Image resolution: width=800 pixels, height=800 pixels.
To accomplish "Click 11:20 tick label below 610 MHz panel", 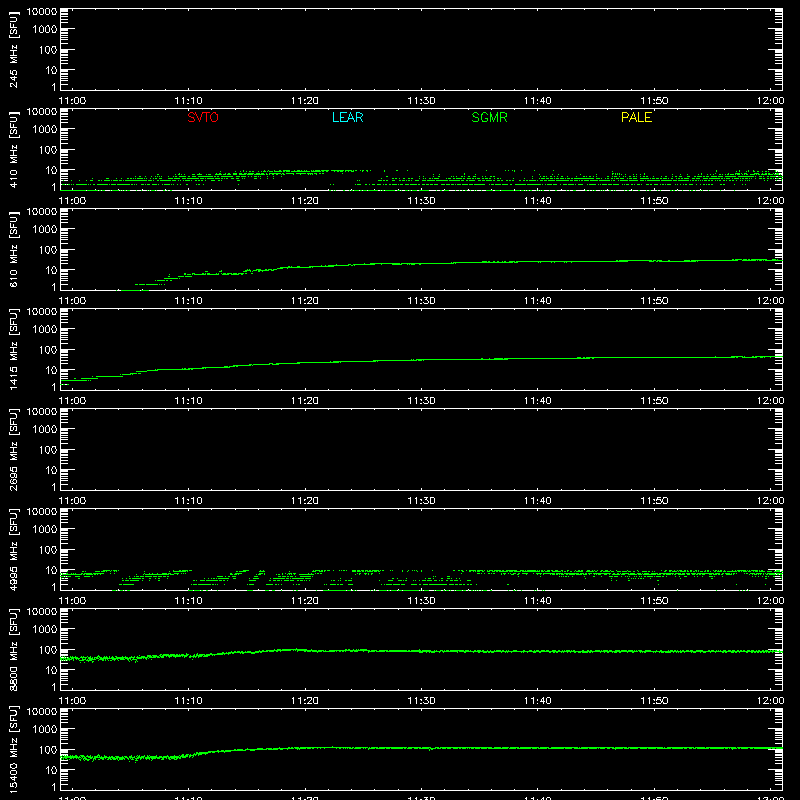I will (305, 301).
